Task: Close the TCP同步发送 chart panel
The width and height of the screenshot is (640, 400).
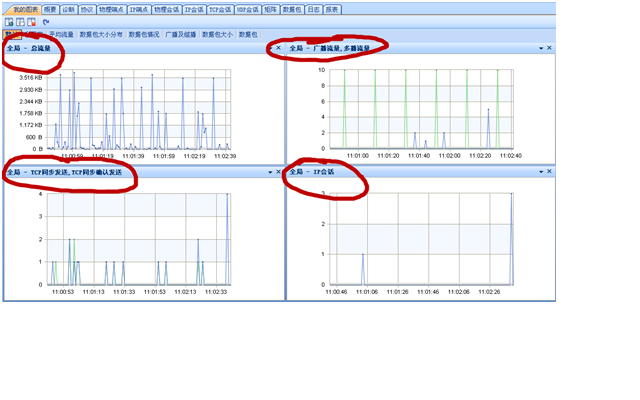Action: 279,172
